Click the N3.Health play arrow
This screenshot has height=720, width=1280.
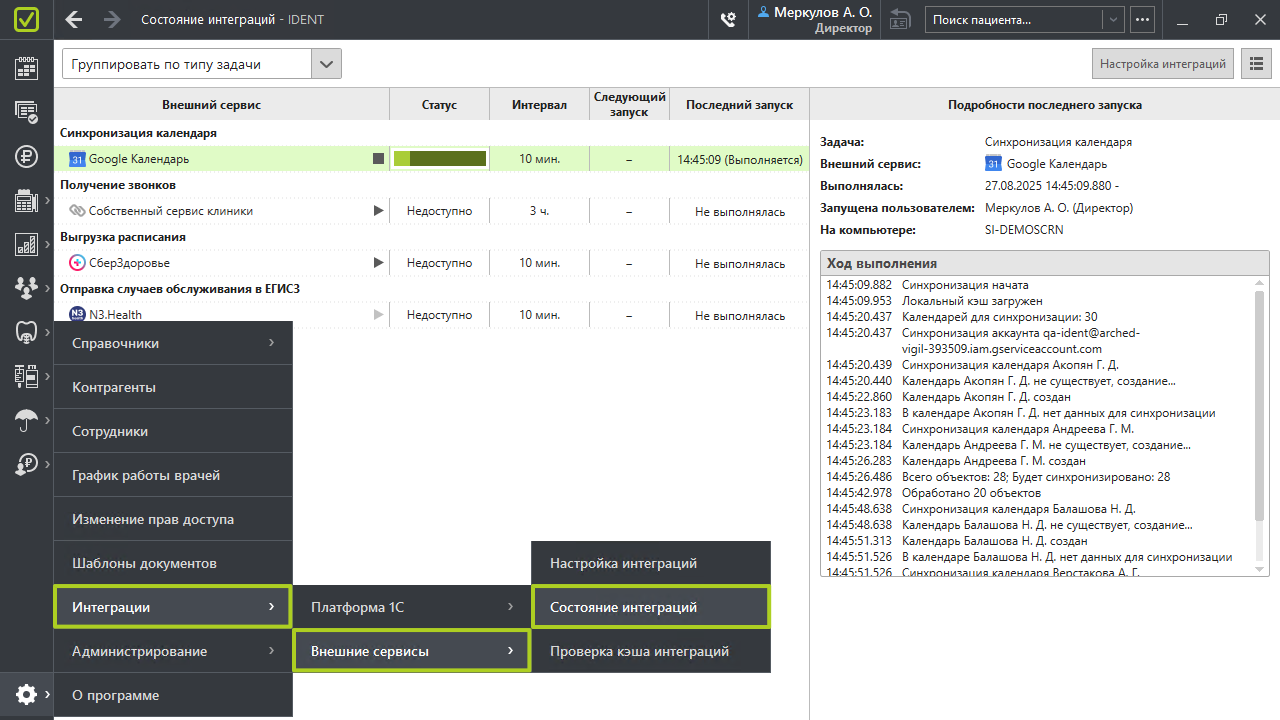coord(378,314)
